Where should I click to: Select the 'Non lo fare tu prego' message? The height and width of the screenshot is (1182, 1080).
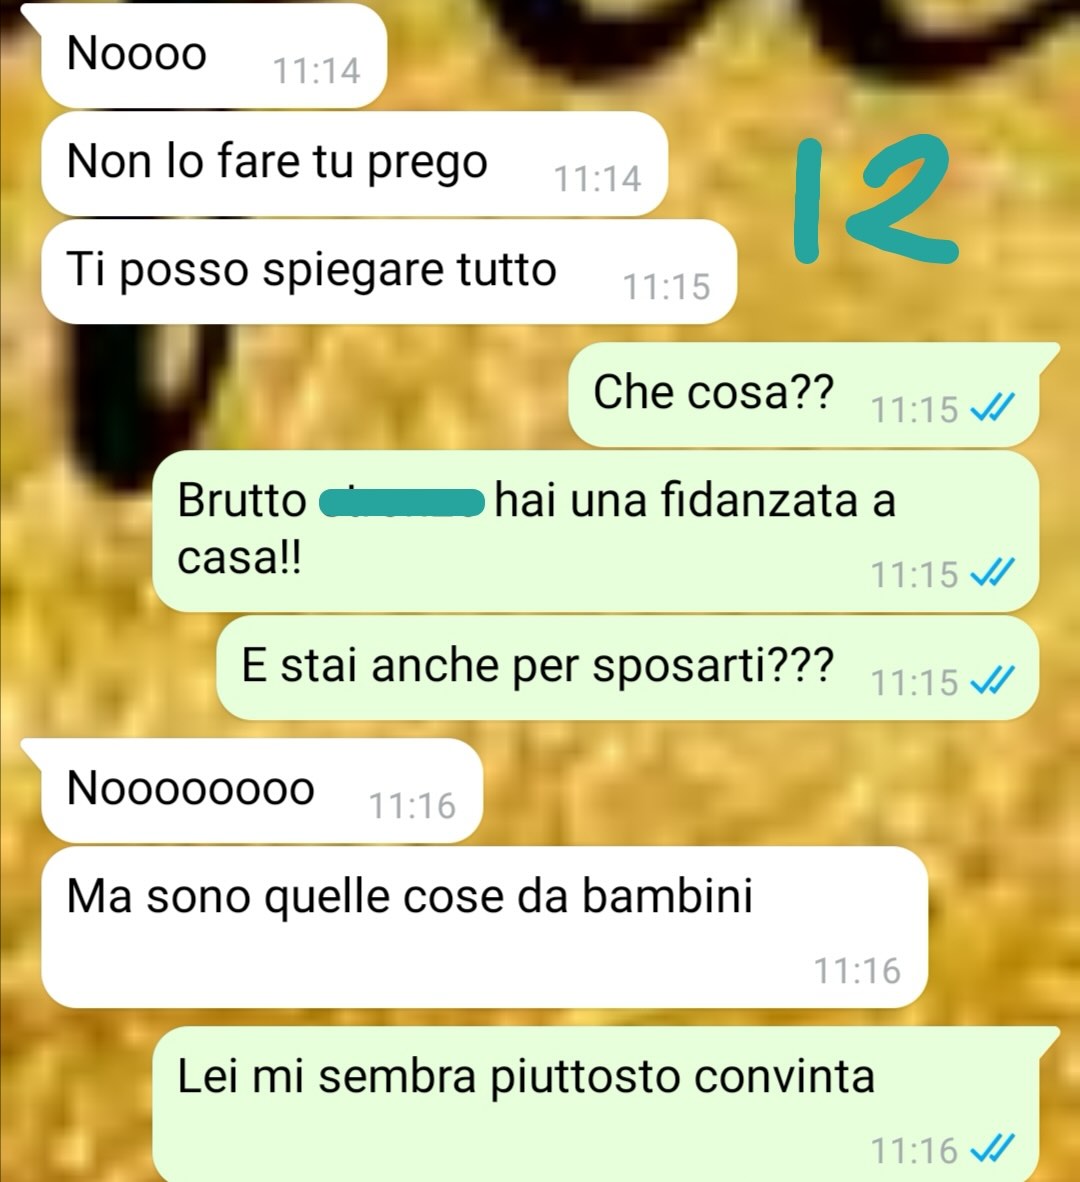point(354,164)
